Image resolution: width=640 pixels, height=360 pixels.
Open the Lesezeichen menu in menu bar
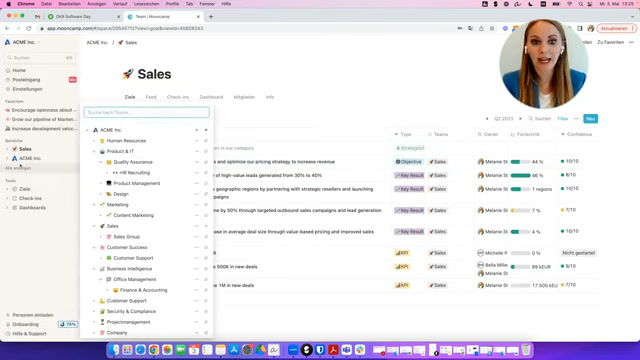point(146,4)
